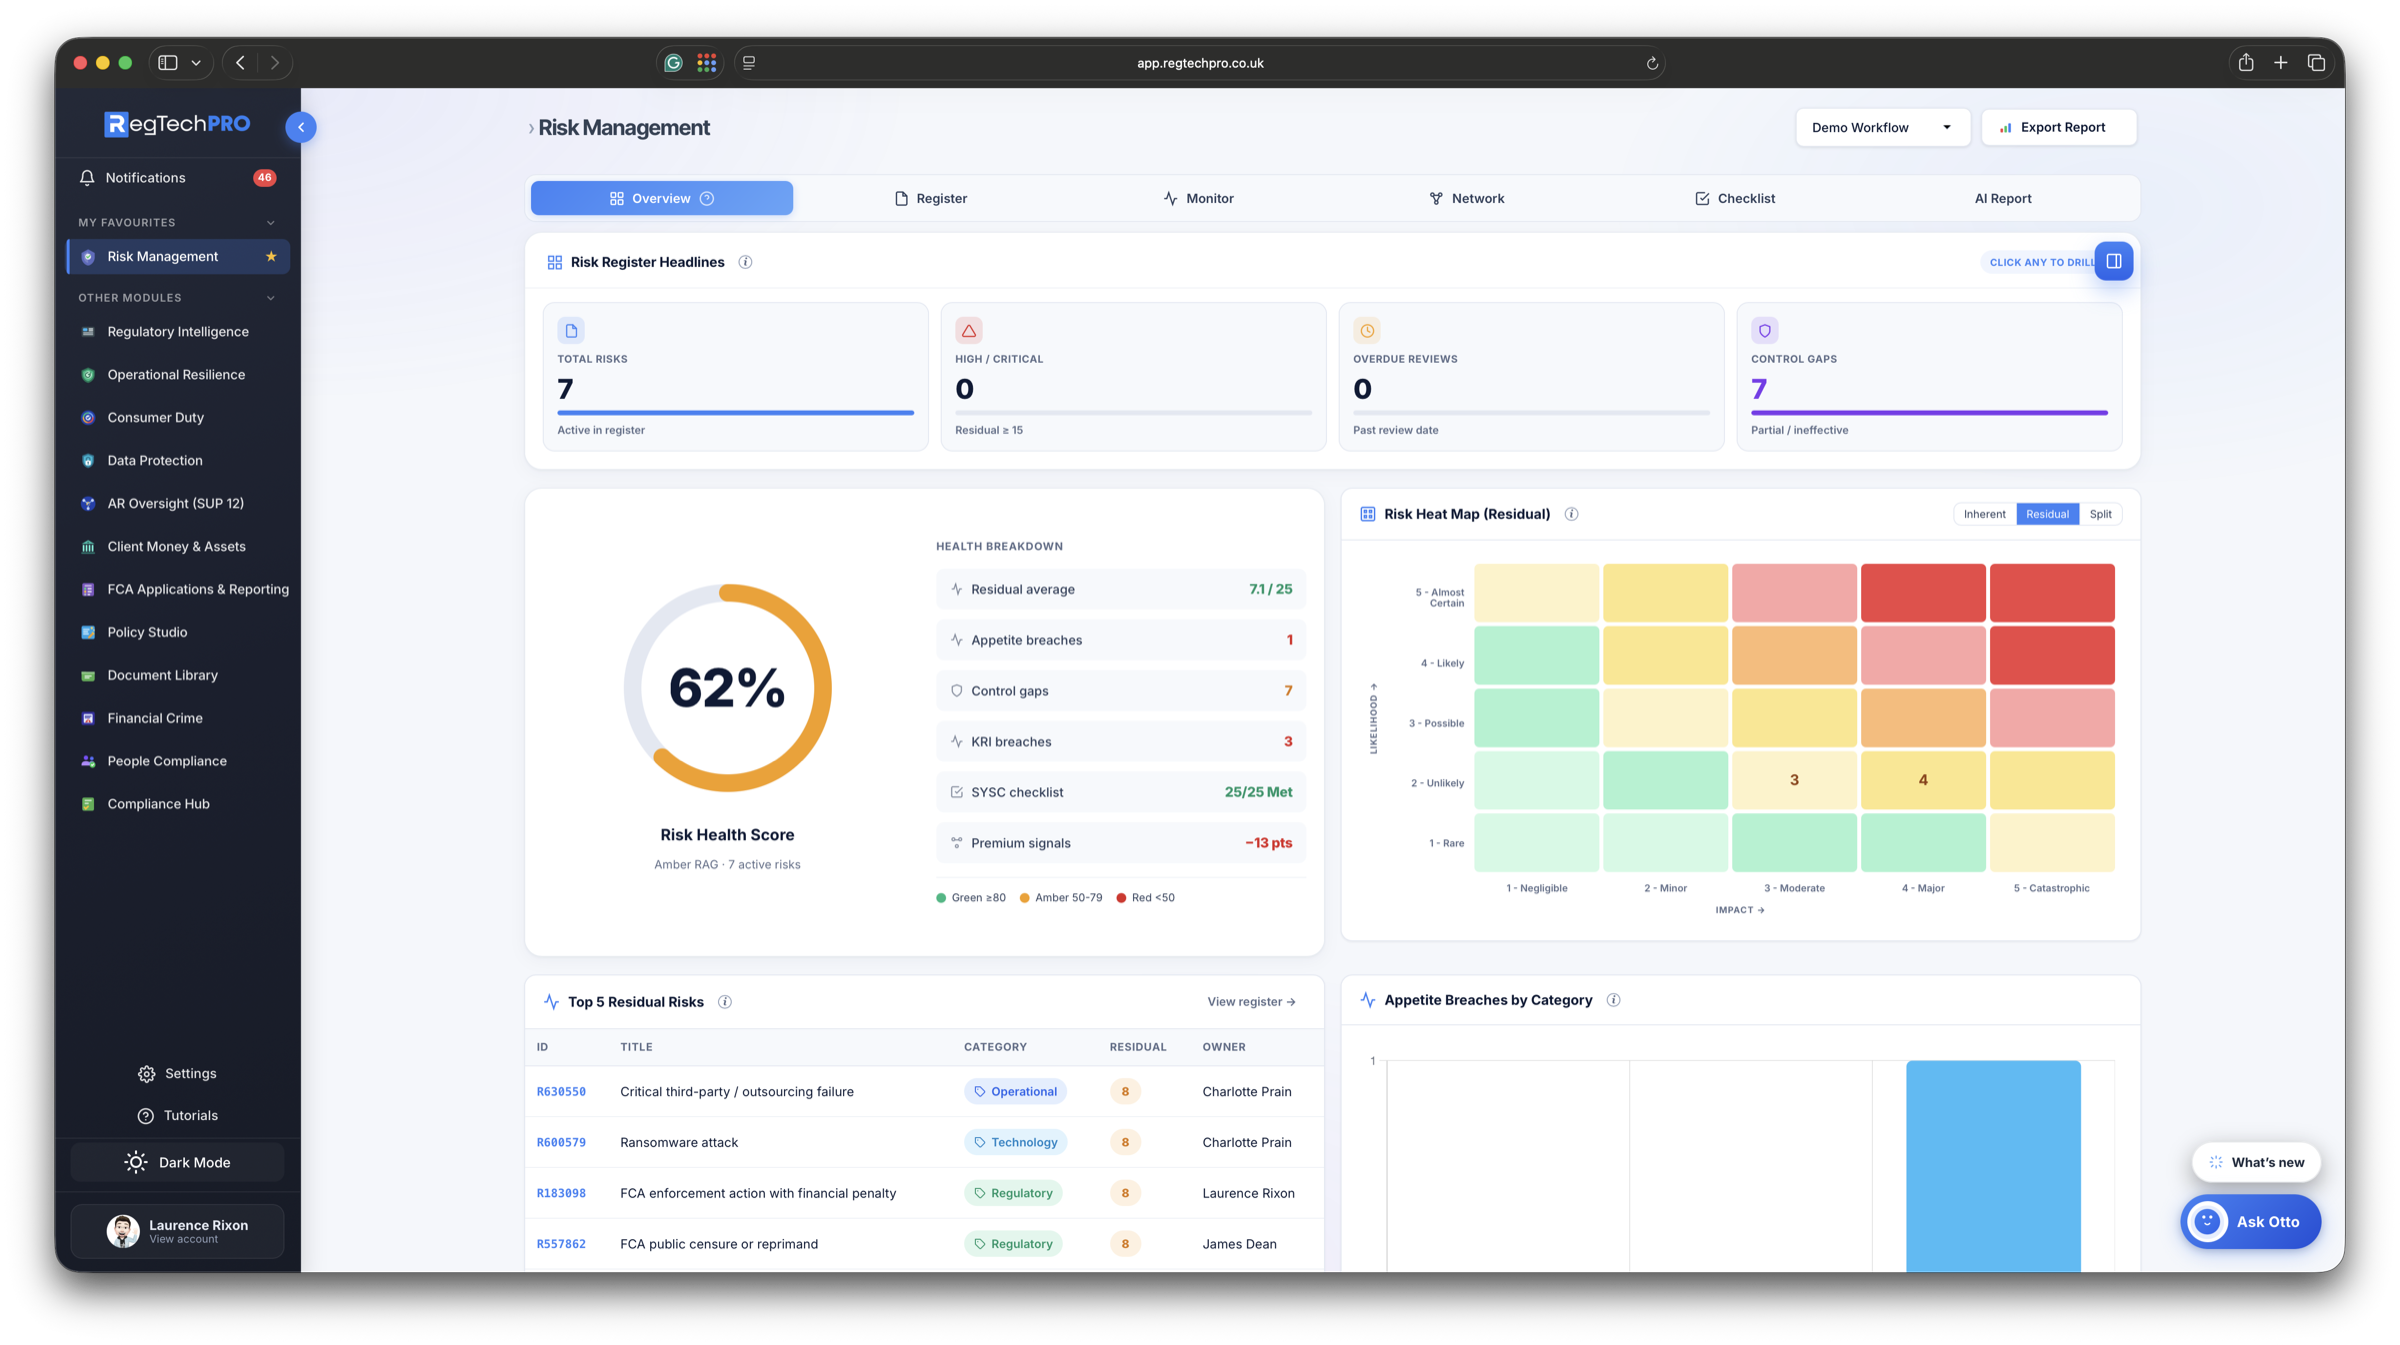
Task: Collapse the sidebar with blue arrow button
Action: pyautogui.click(x=301, y=127)
